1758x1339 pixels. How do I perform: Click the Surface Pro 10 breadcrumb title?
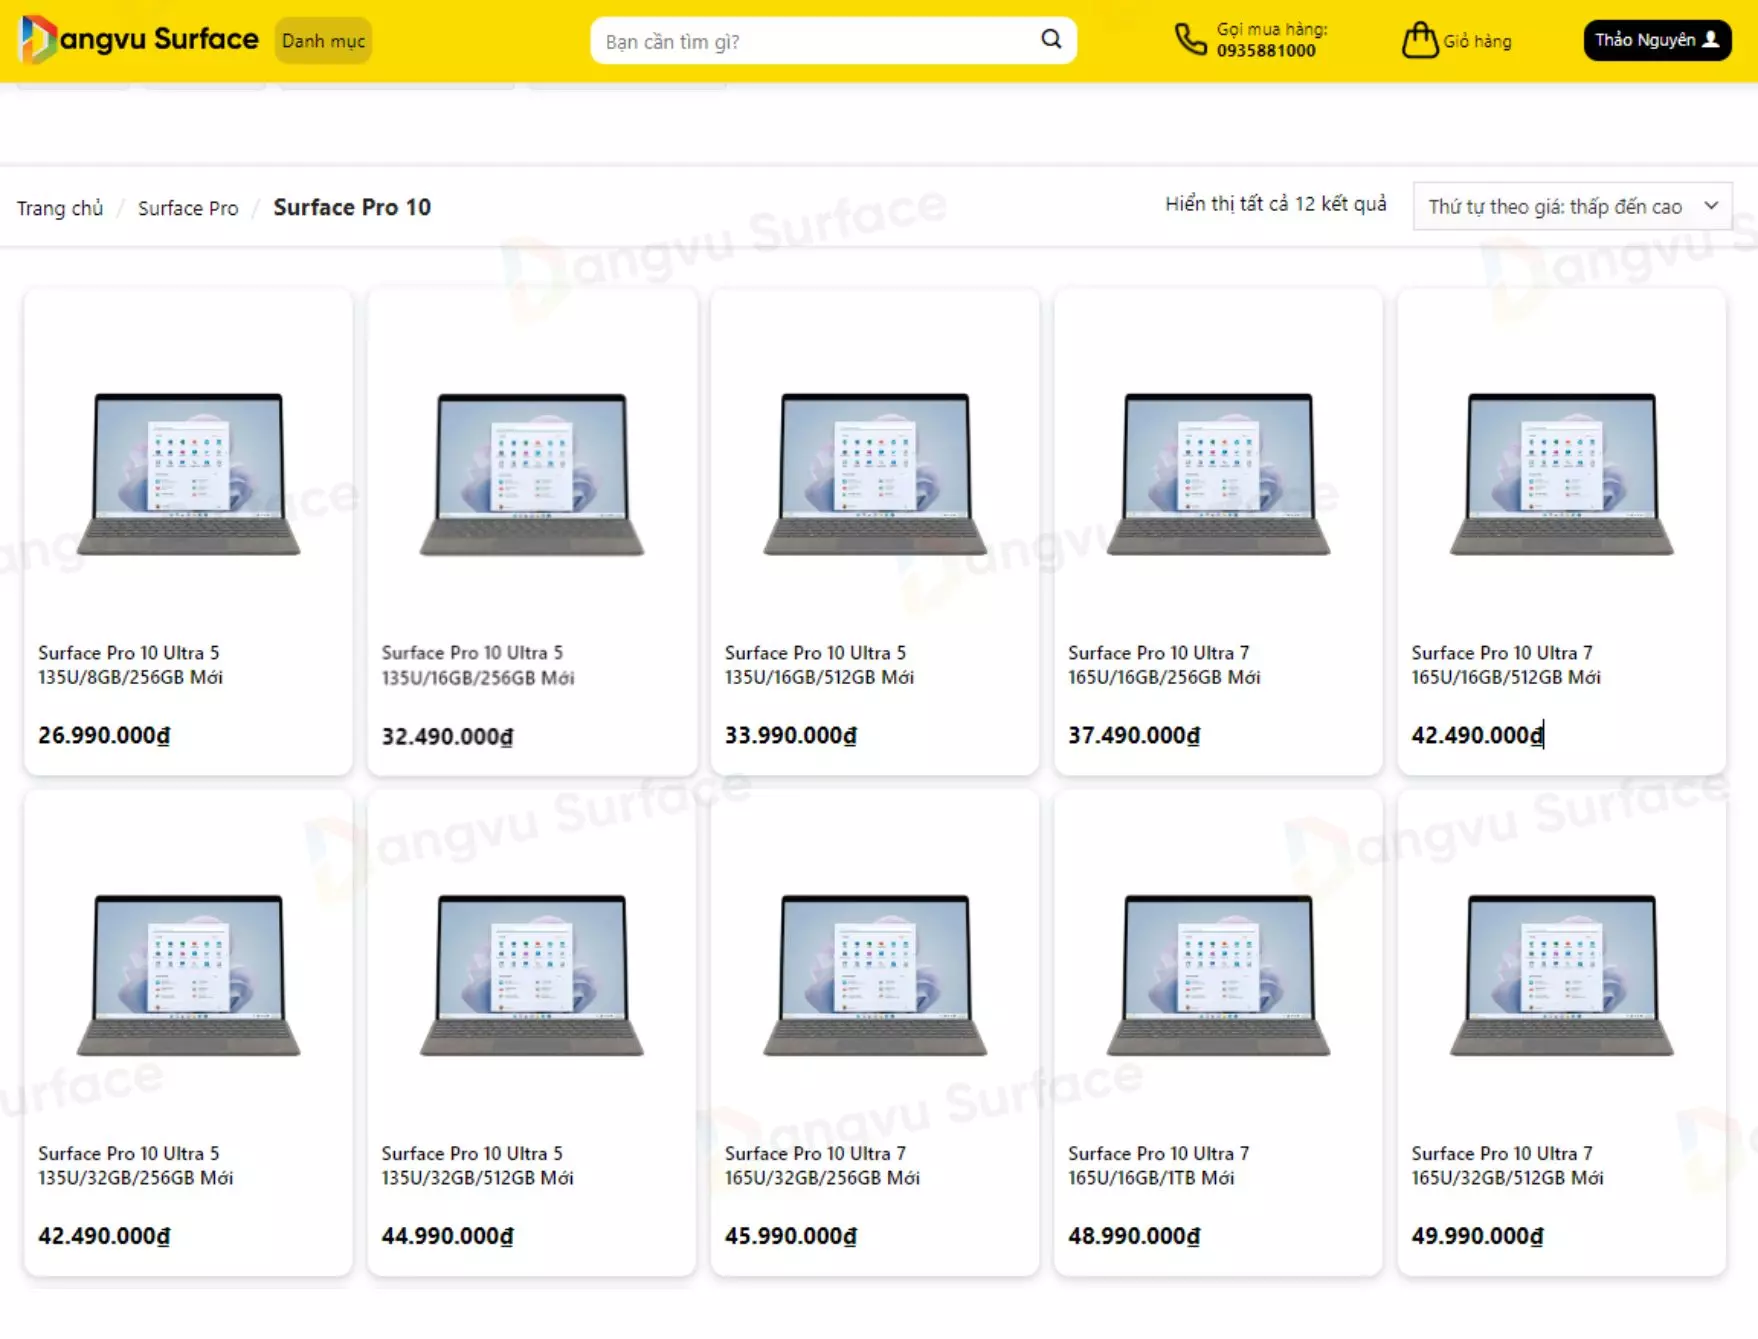(x=352, y=207)
